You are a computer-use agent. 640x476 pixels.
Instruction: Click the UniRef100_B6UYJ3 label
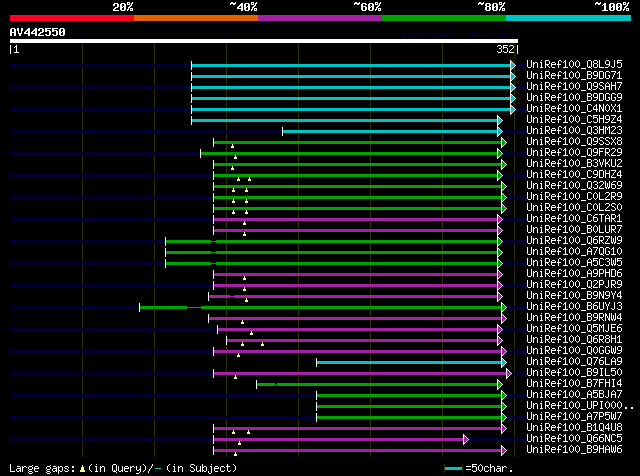tap(574, 307)
